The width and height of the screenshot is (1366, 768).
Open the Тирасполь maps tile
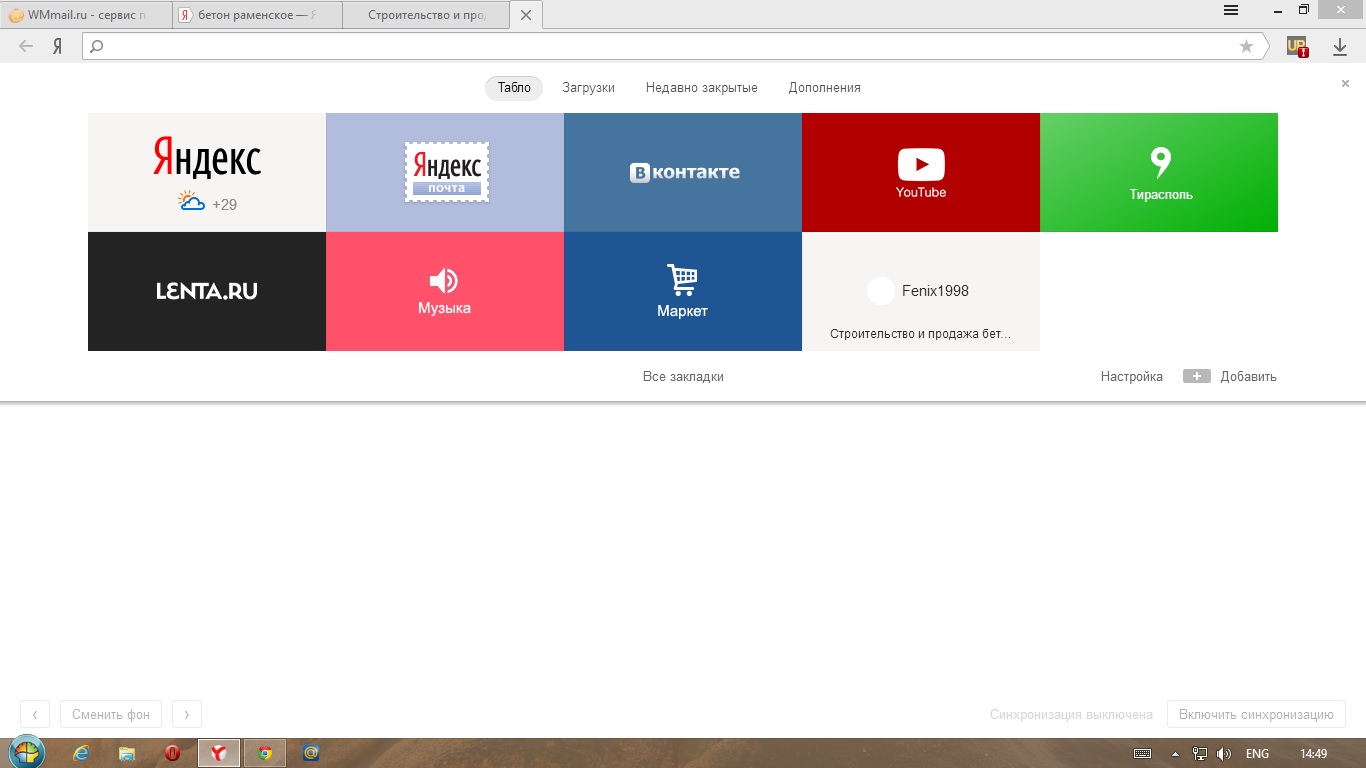(1159, 172)
